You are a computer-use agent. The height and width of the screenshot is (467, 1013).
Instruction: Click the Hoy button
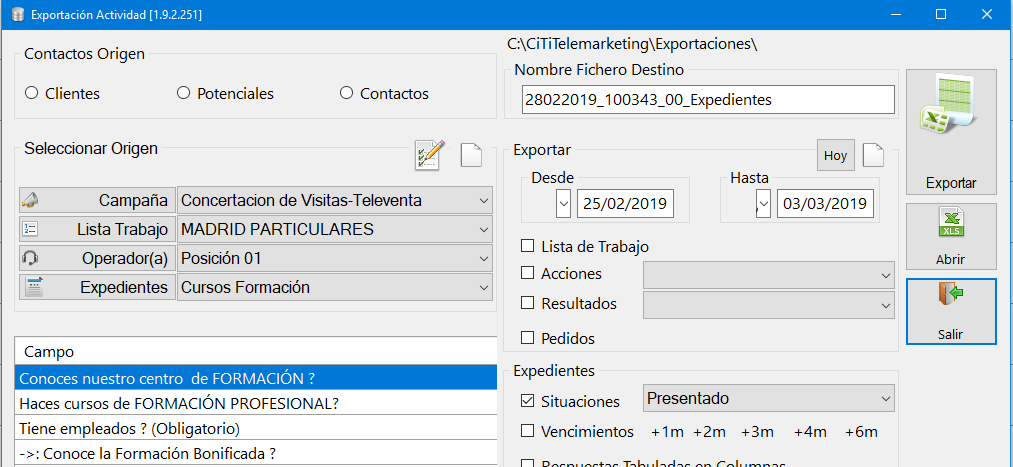835,156
